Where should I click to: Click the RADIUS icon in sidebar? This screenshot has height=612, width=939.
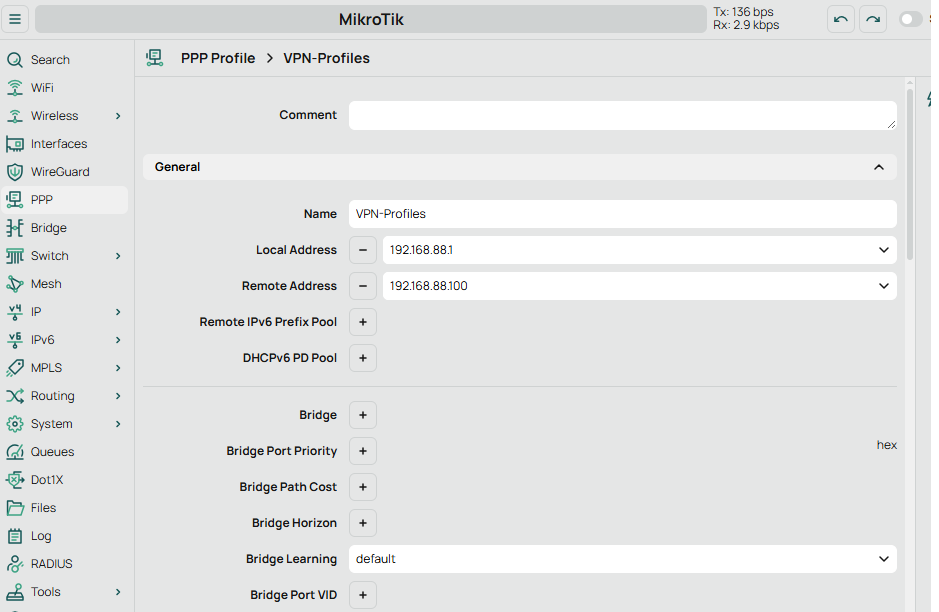[x=14, y=564]
